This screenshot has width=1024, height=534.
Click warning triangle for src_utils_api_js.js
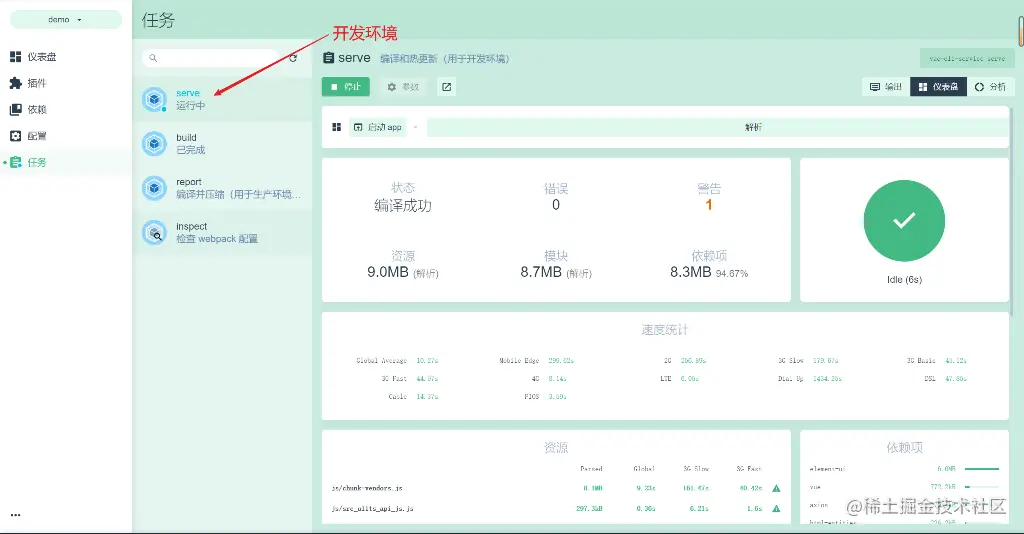776,509
